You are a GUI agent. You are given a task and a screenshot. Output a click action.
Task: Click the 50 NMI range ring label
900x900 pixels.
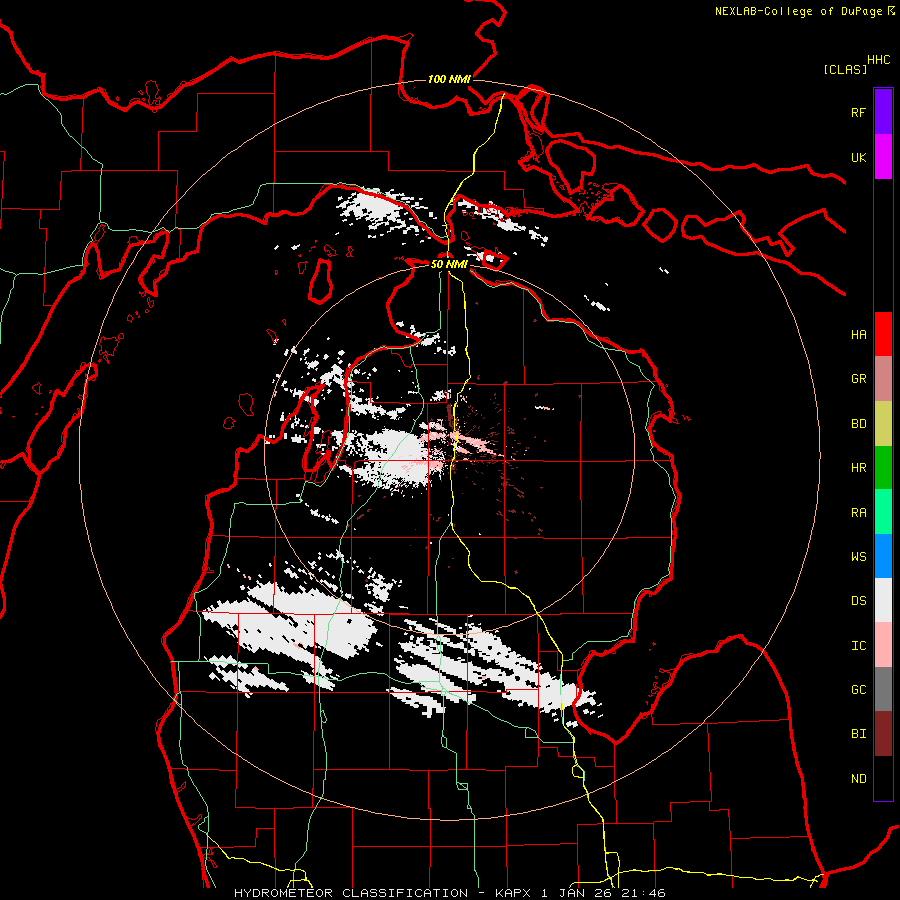(449, 264)
